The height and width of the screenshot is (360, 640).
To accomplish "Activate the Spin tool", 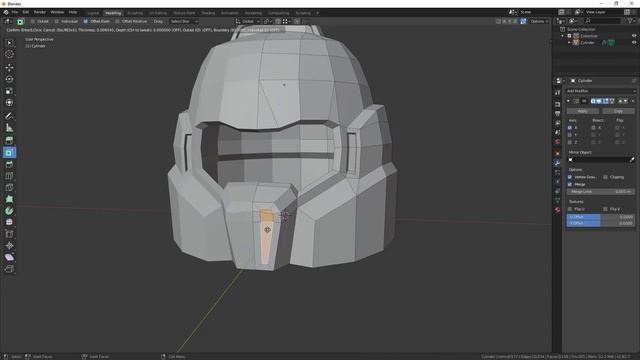I will pyautogui.click(x=9, y=211).
